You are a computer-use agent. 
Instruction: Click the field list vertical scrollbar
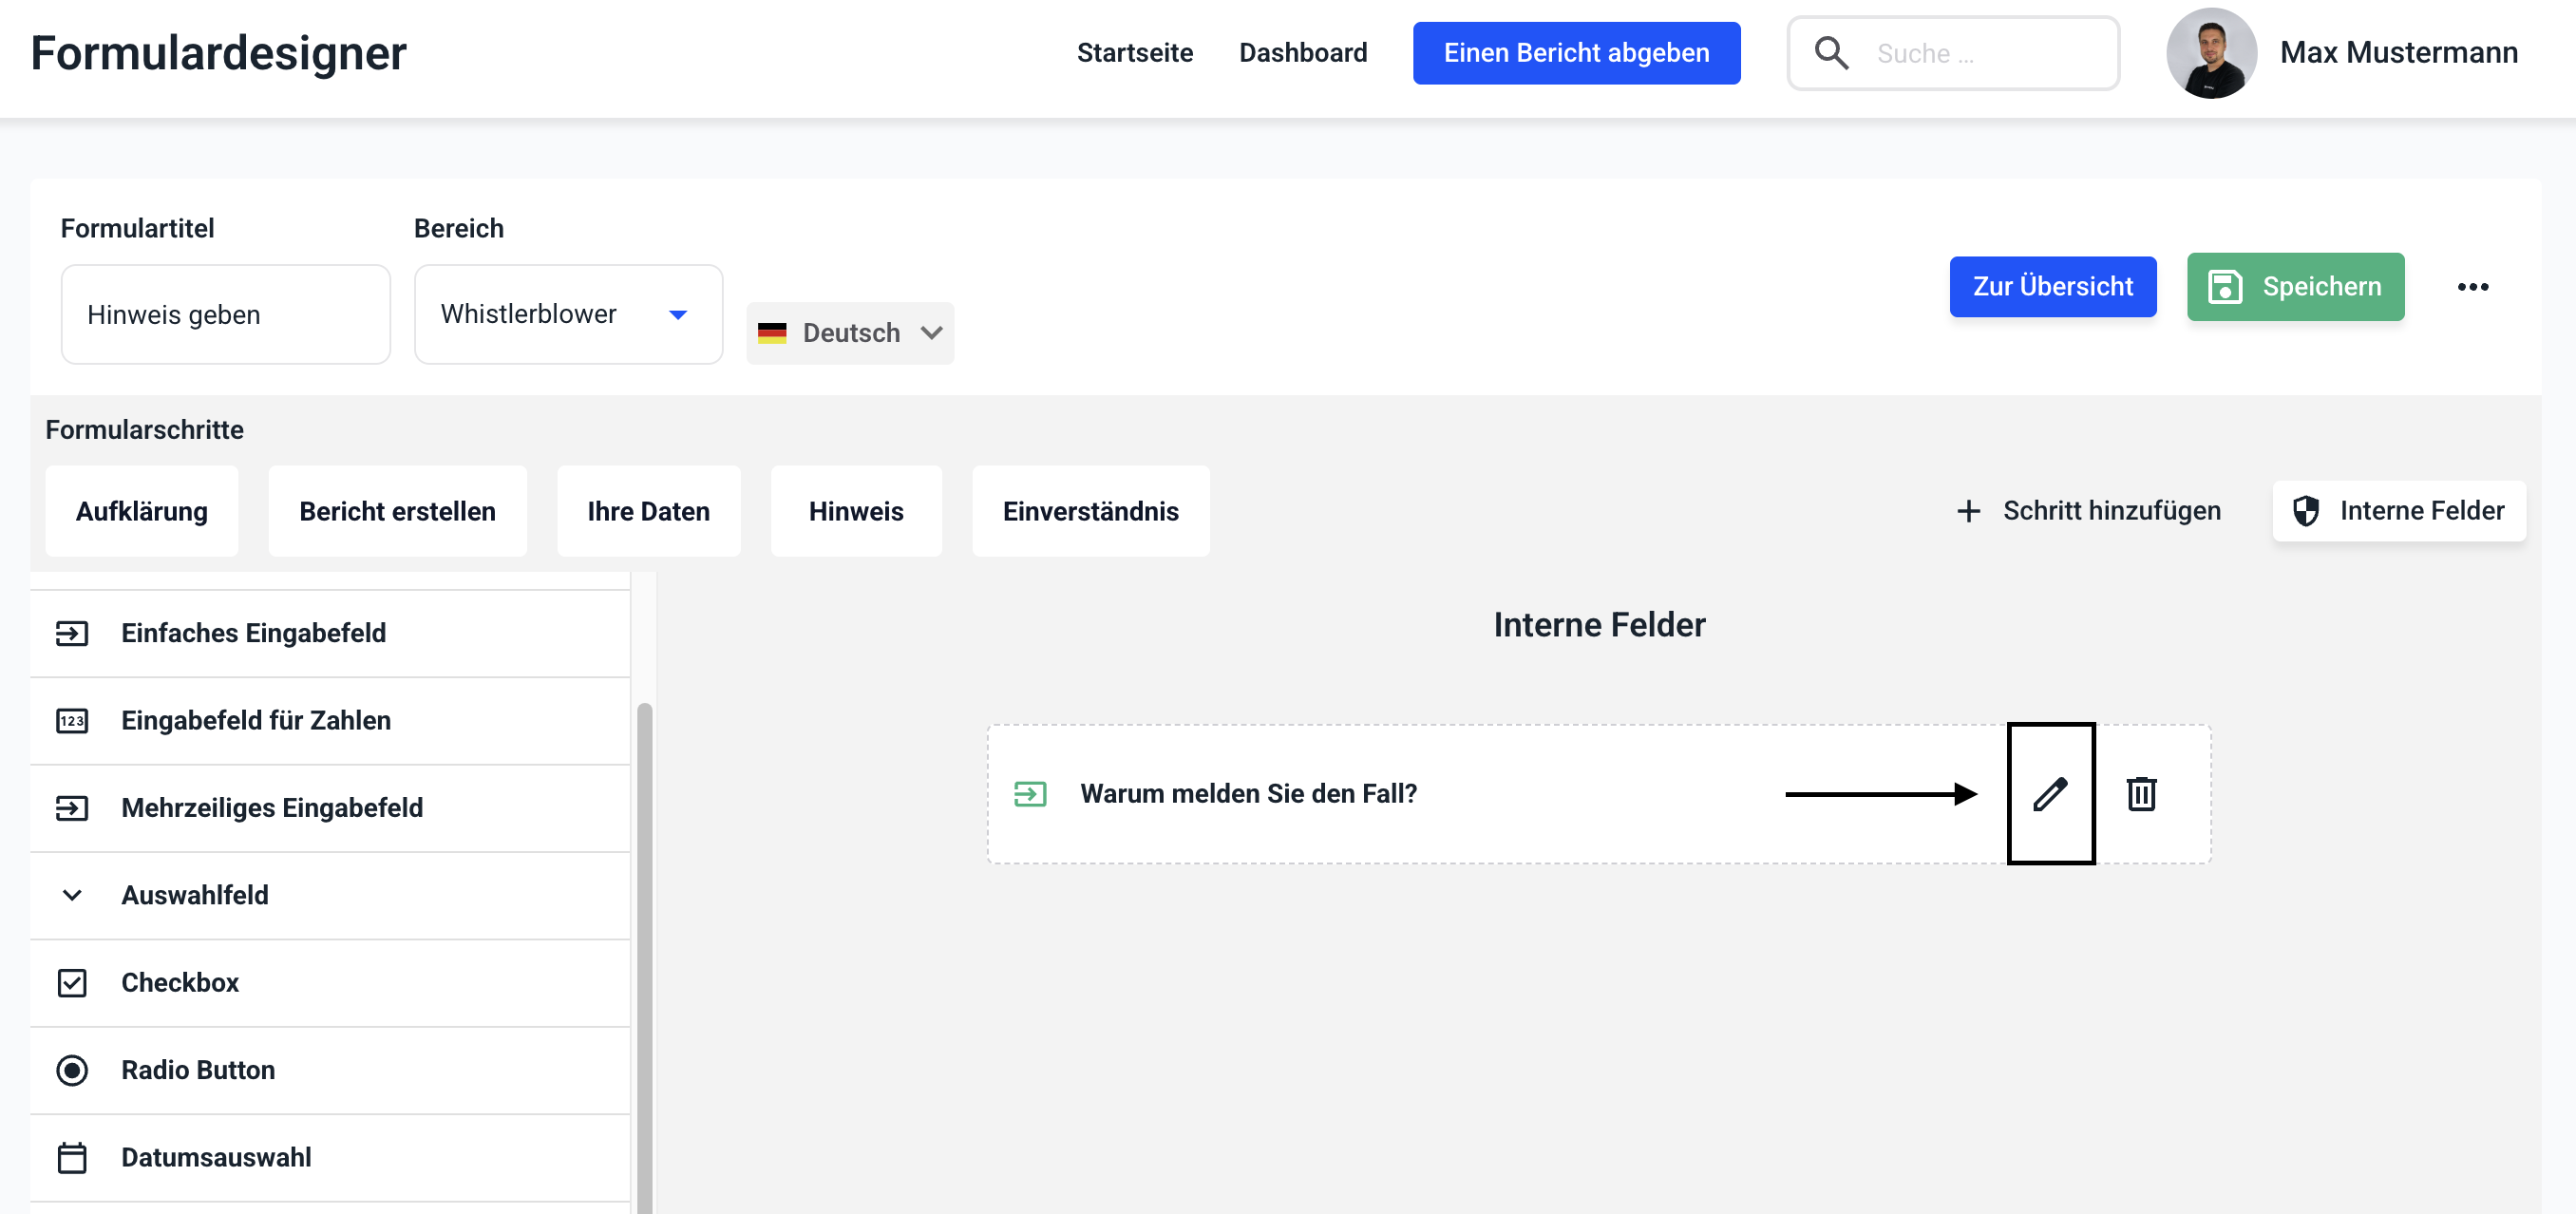pos(644,950)
